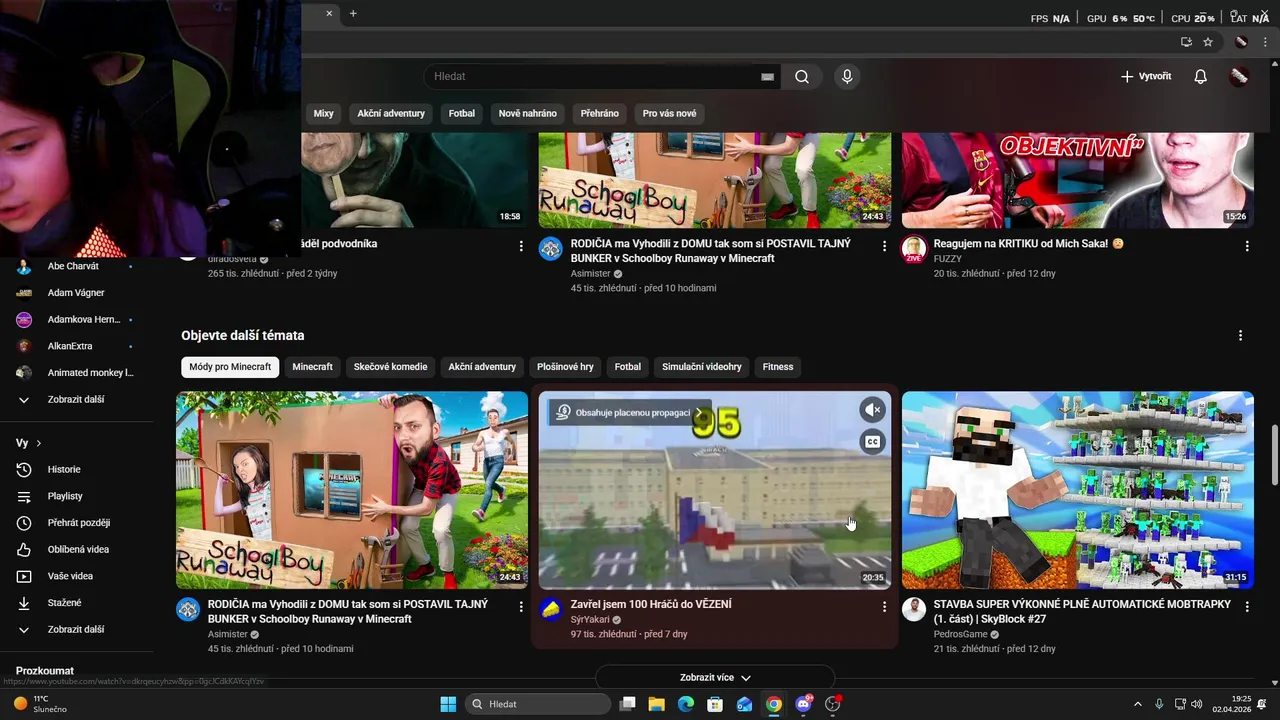
Task: Open a new browser tab
Action: 353,13
